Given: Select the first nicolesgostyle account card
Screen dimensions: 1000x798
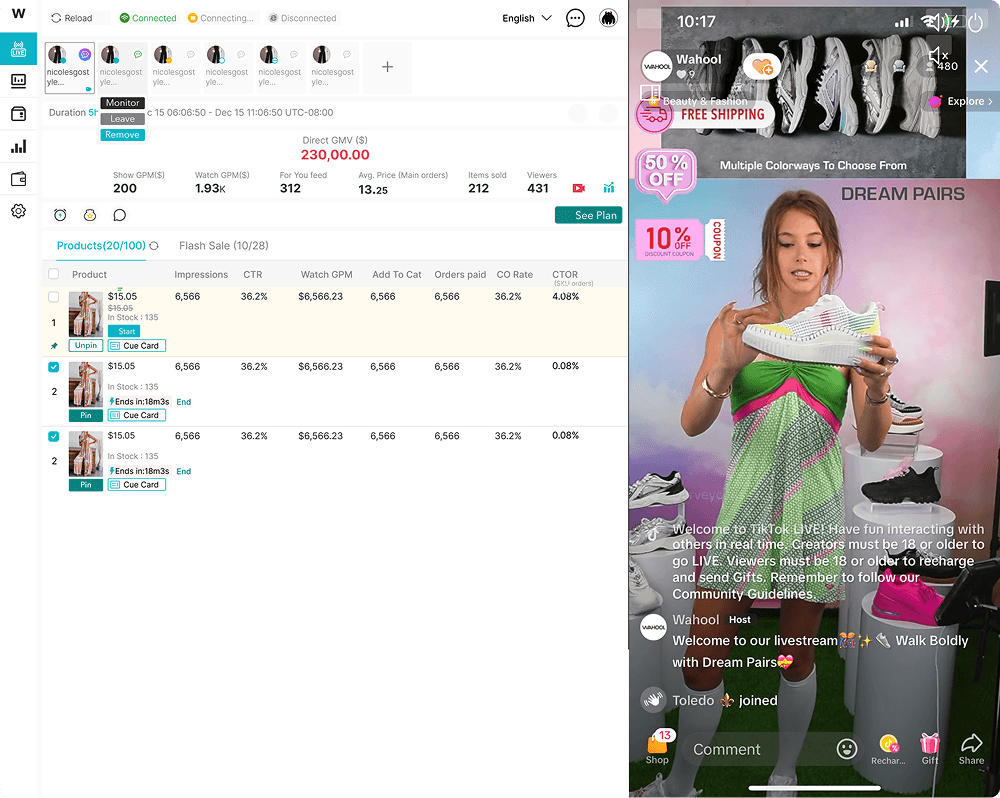Looking at the screenshot, I should coord(70,68).
